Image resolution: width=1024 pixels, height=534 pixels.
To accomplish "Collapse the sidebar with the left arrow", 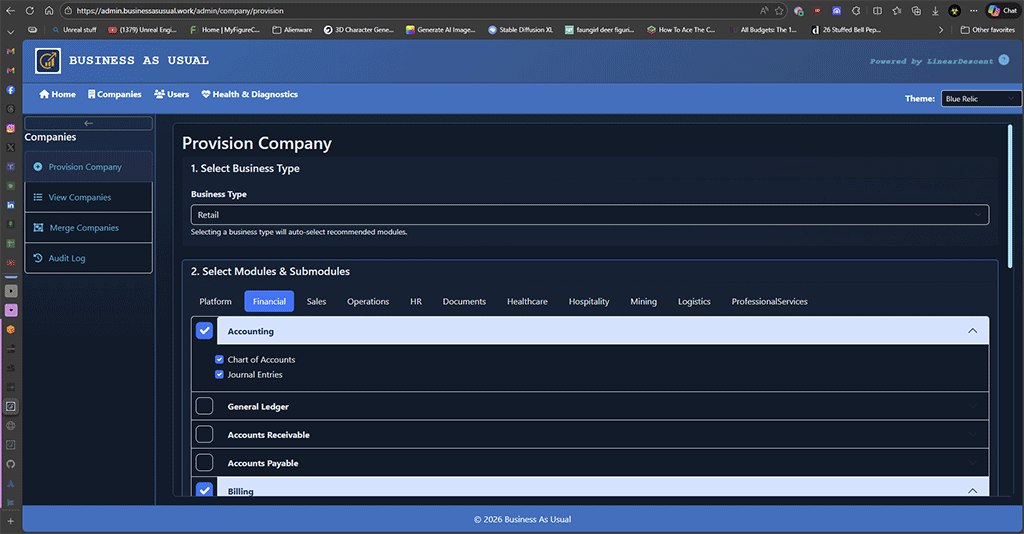I will [x=88, y=123].
